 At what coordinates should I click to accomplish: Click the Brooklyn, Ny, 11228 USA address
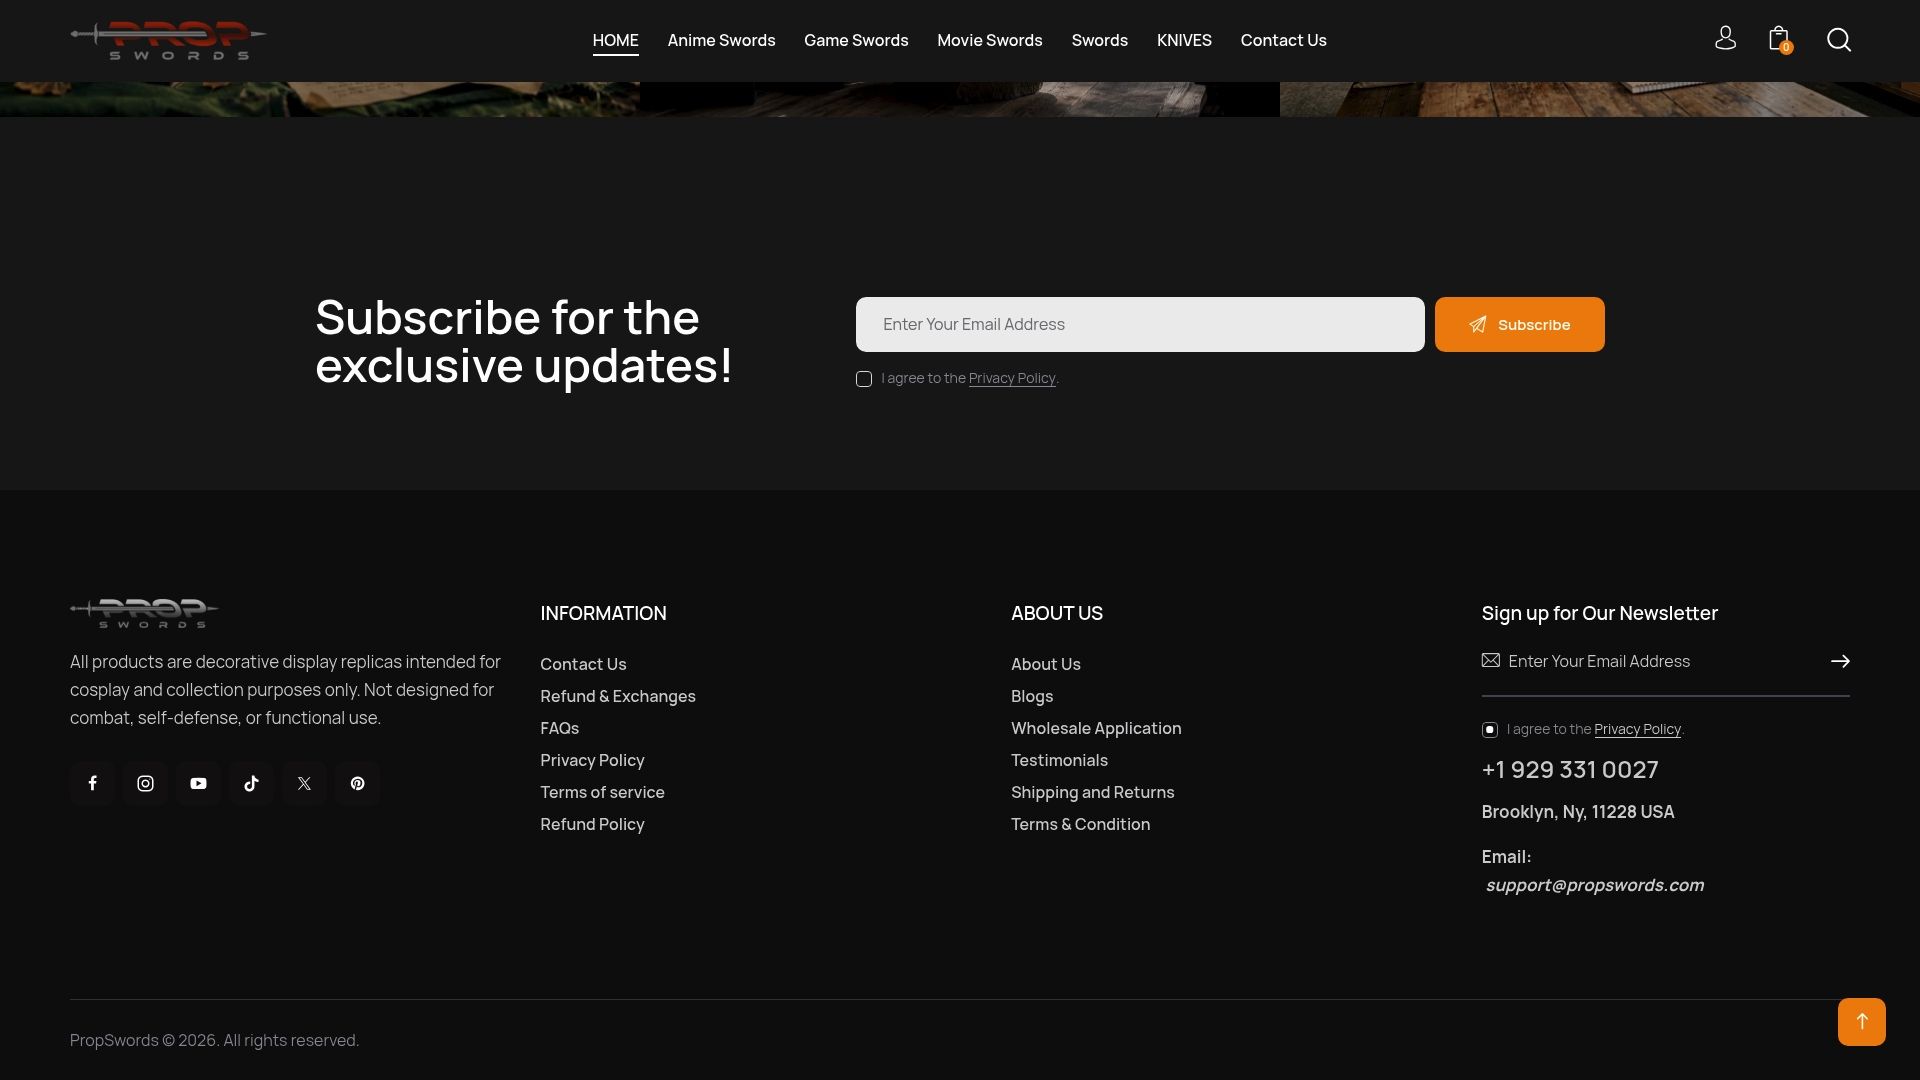(x=1578, y=812)
